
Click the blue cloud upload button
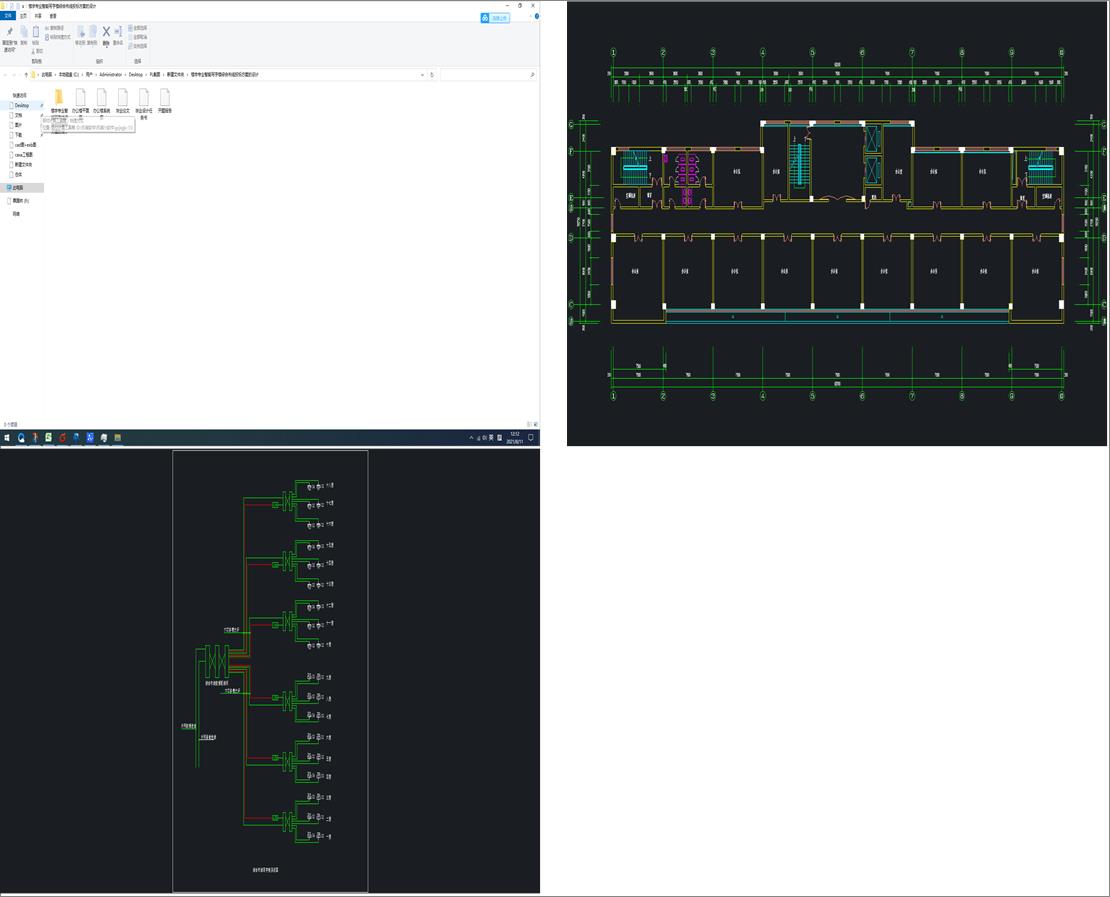tap(495, 18)
